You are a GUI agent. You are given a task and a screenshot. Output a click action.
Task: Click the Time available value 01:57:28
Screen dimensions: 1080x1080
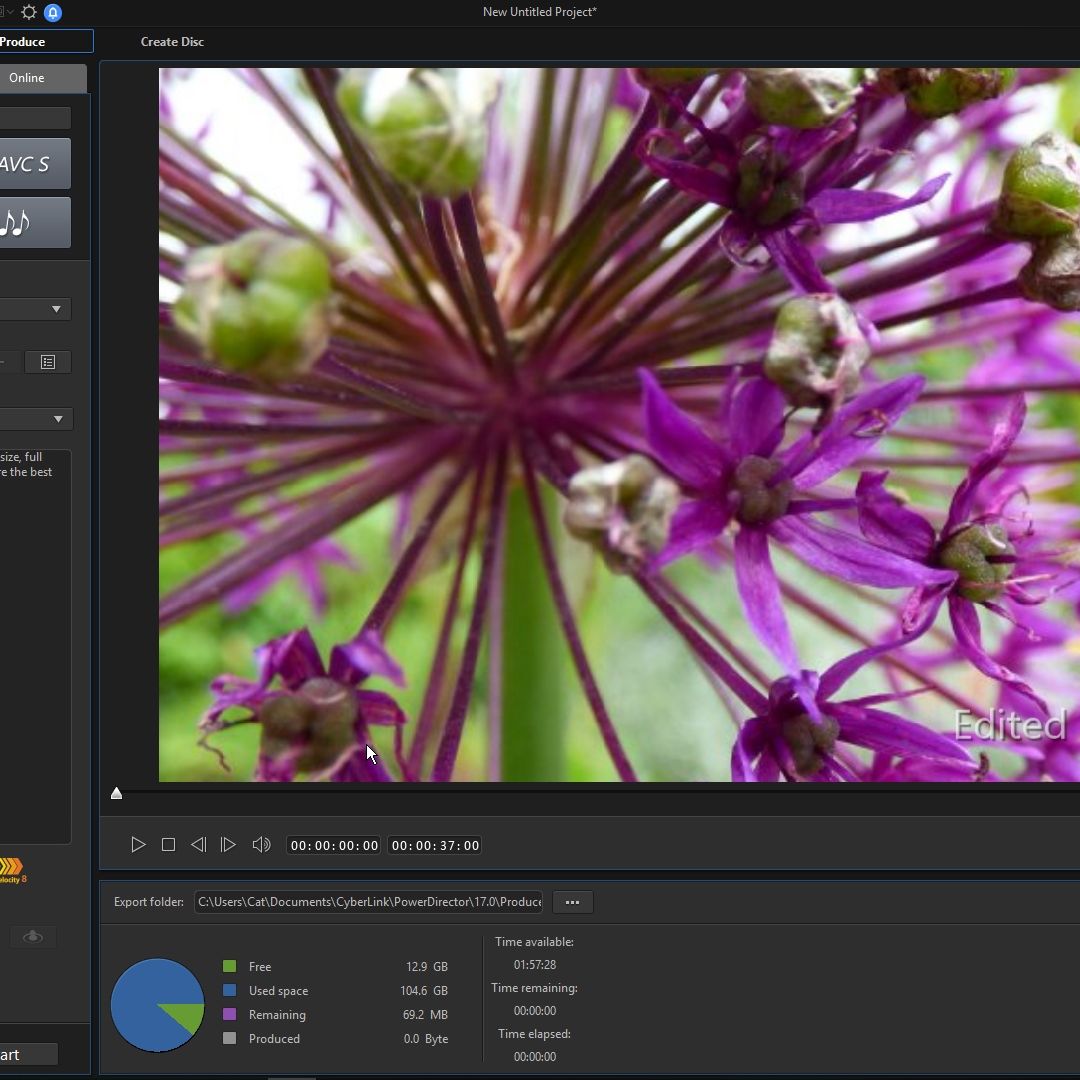[534, 965]
